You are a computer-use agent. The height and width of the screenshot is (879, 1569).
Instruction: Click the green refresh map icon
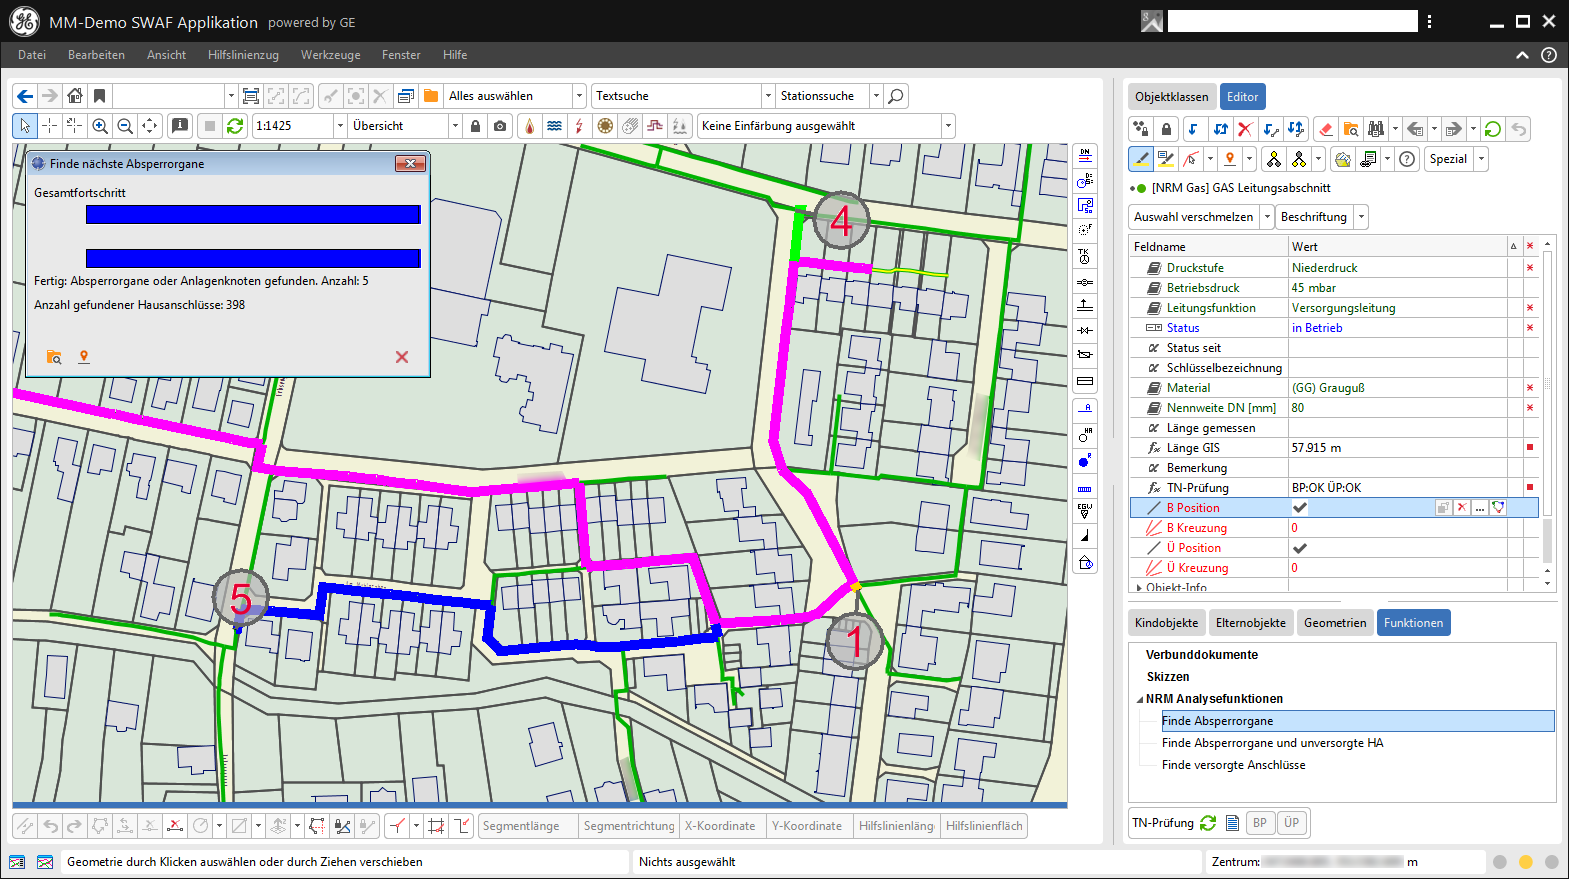235,126
